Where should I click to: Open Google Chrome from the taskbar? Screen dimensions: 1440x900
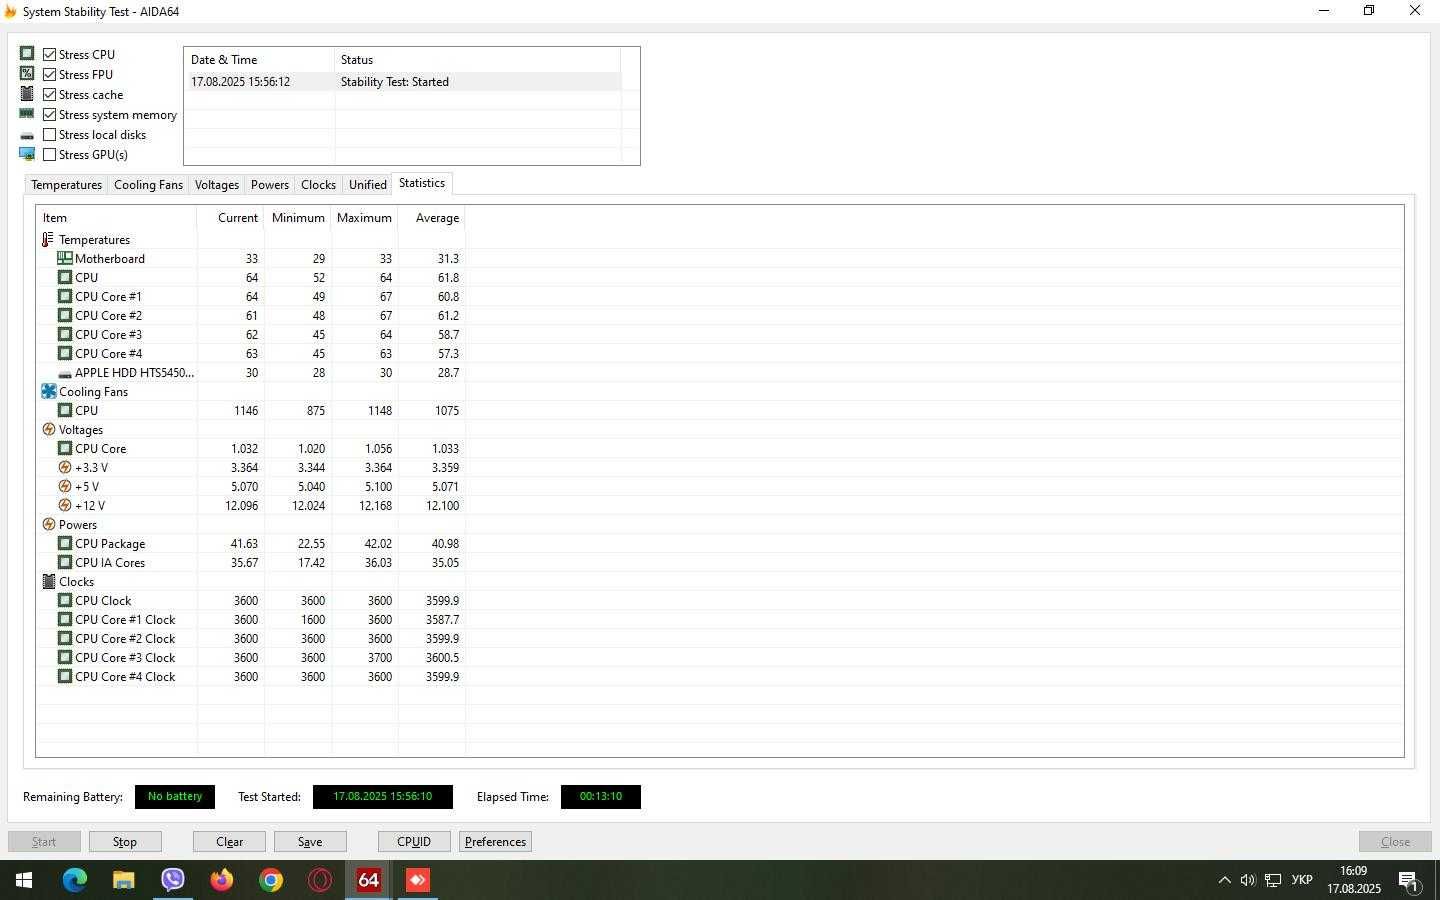[x=271, y=880]
